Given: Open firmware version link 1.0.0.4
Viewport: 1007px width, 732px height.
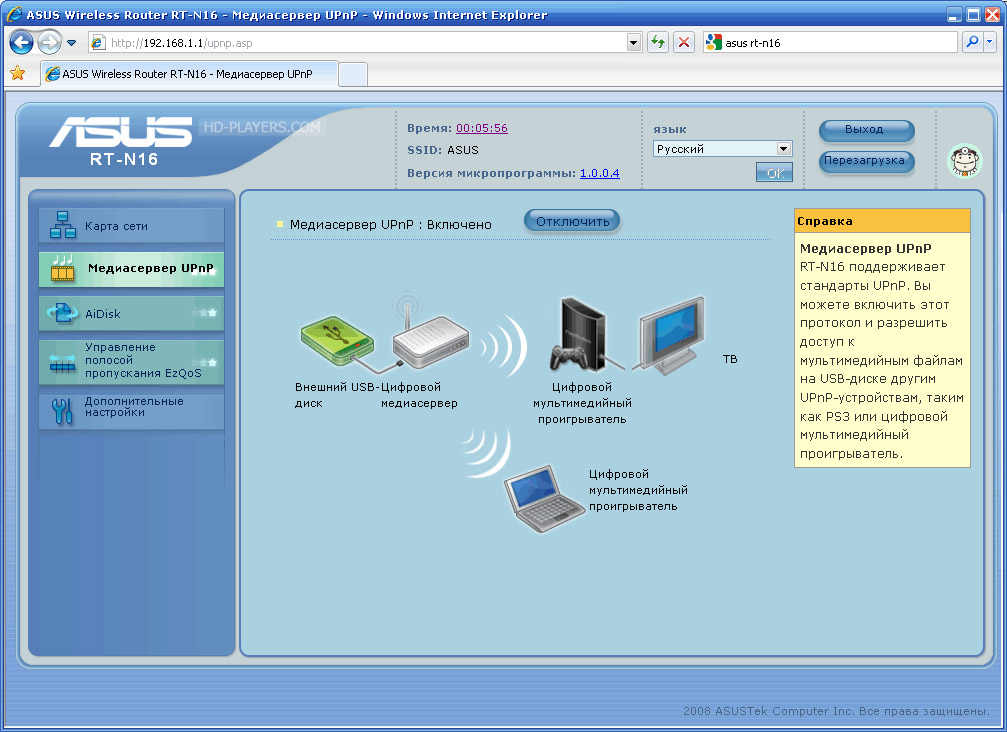Looking at the screenshot, I should pos(600,173).
